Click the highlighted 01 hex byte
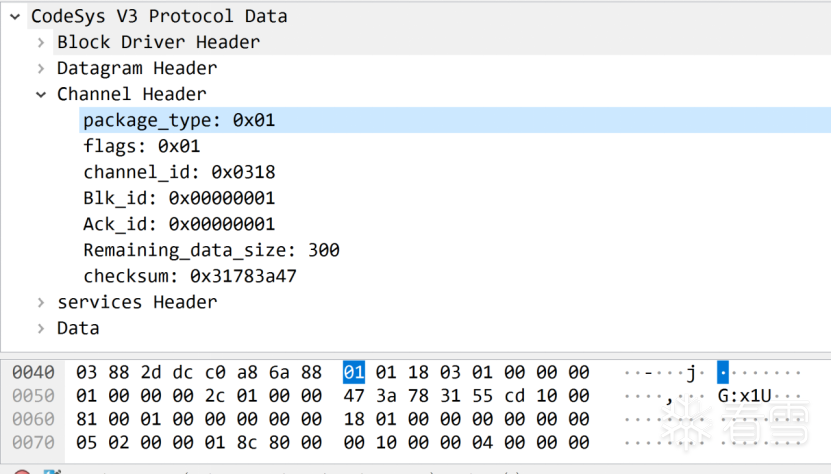 tap(354, 373)
